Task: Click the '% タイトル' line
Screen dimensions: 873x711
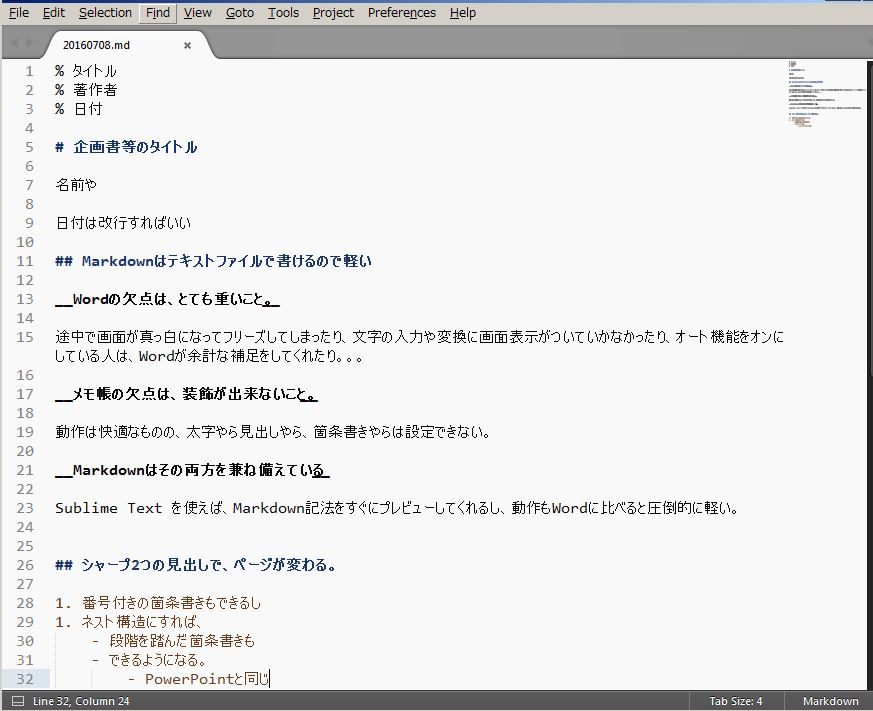Action: (x=86, y=71)
